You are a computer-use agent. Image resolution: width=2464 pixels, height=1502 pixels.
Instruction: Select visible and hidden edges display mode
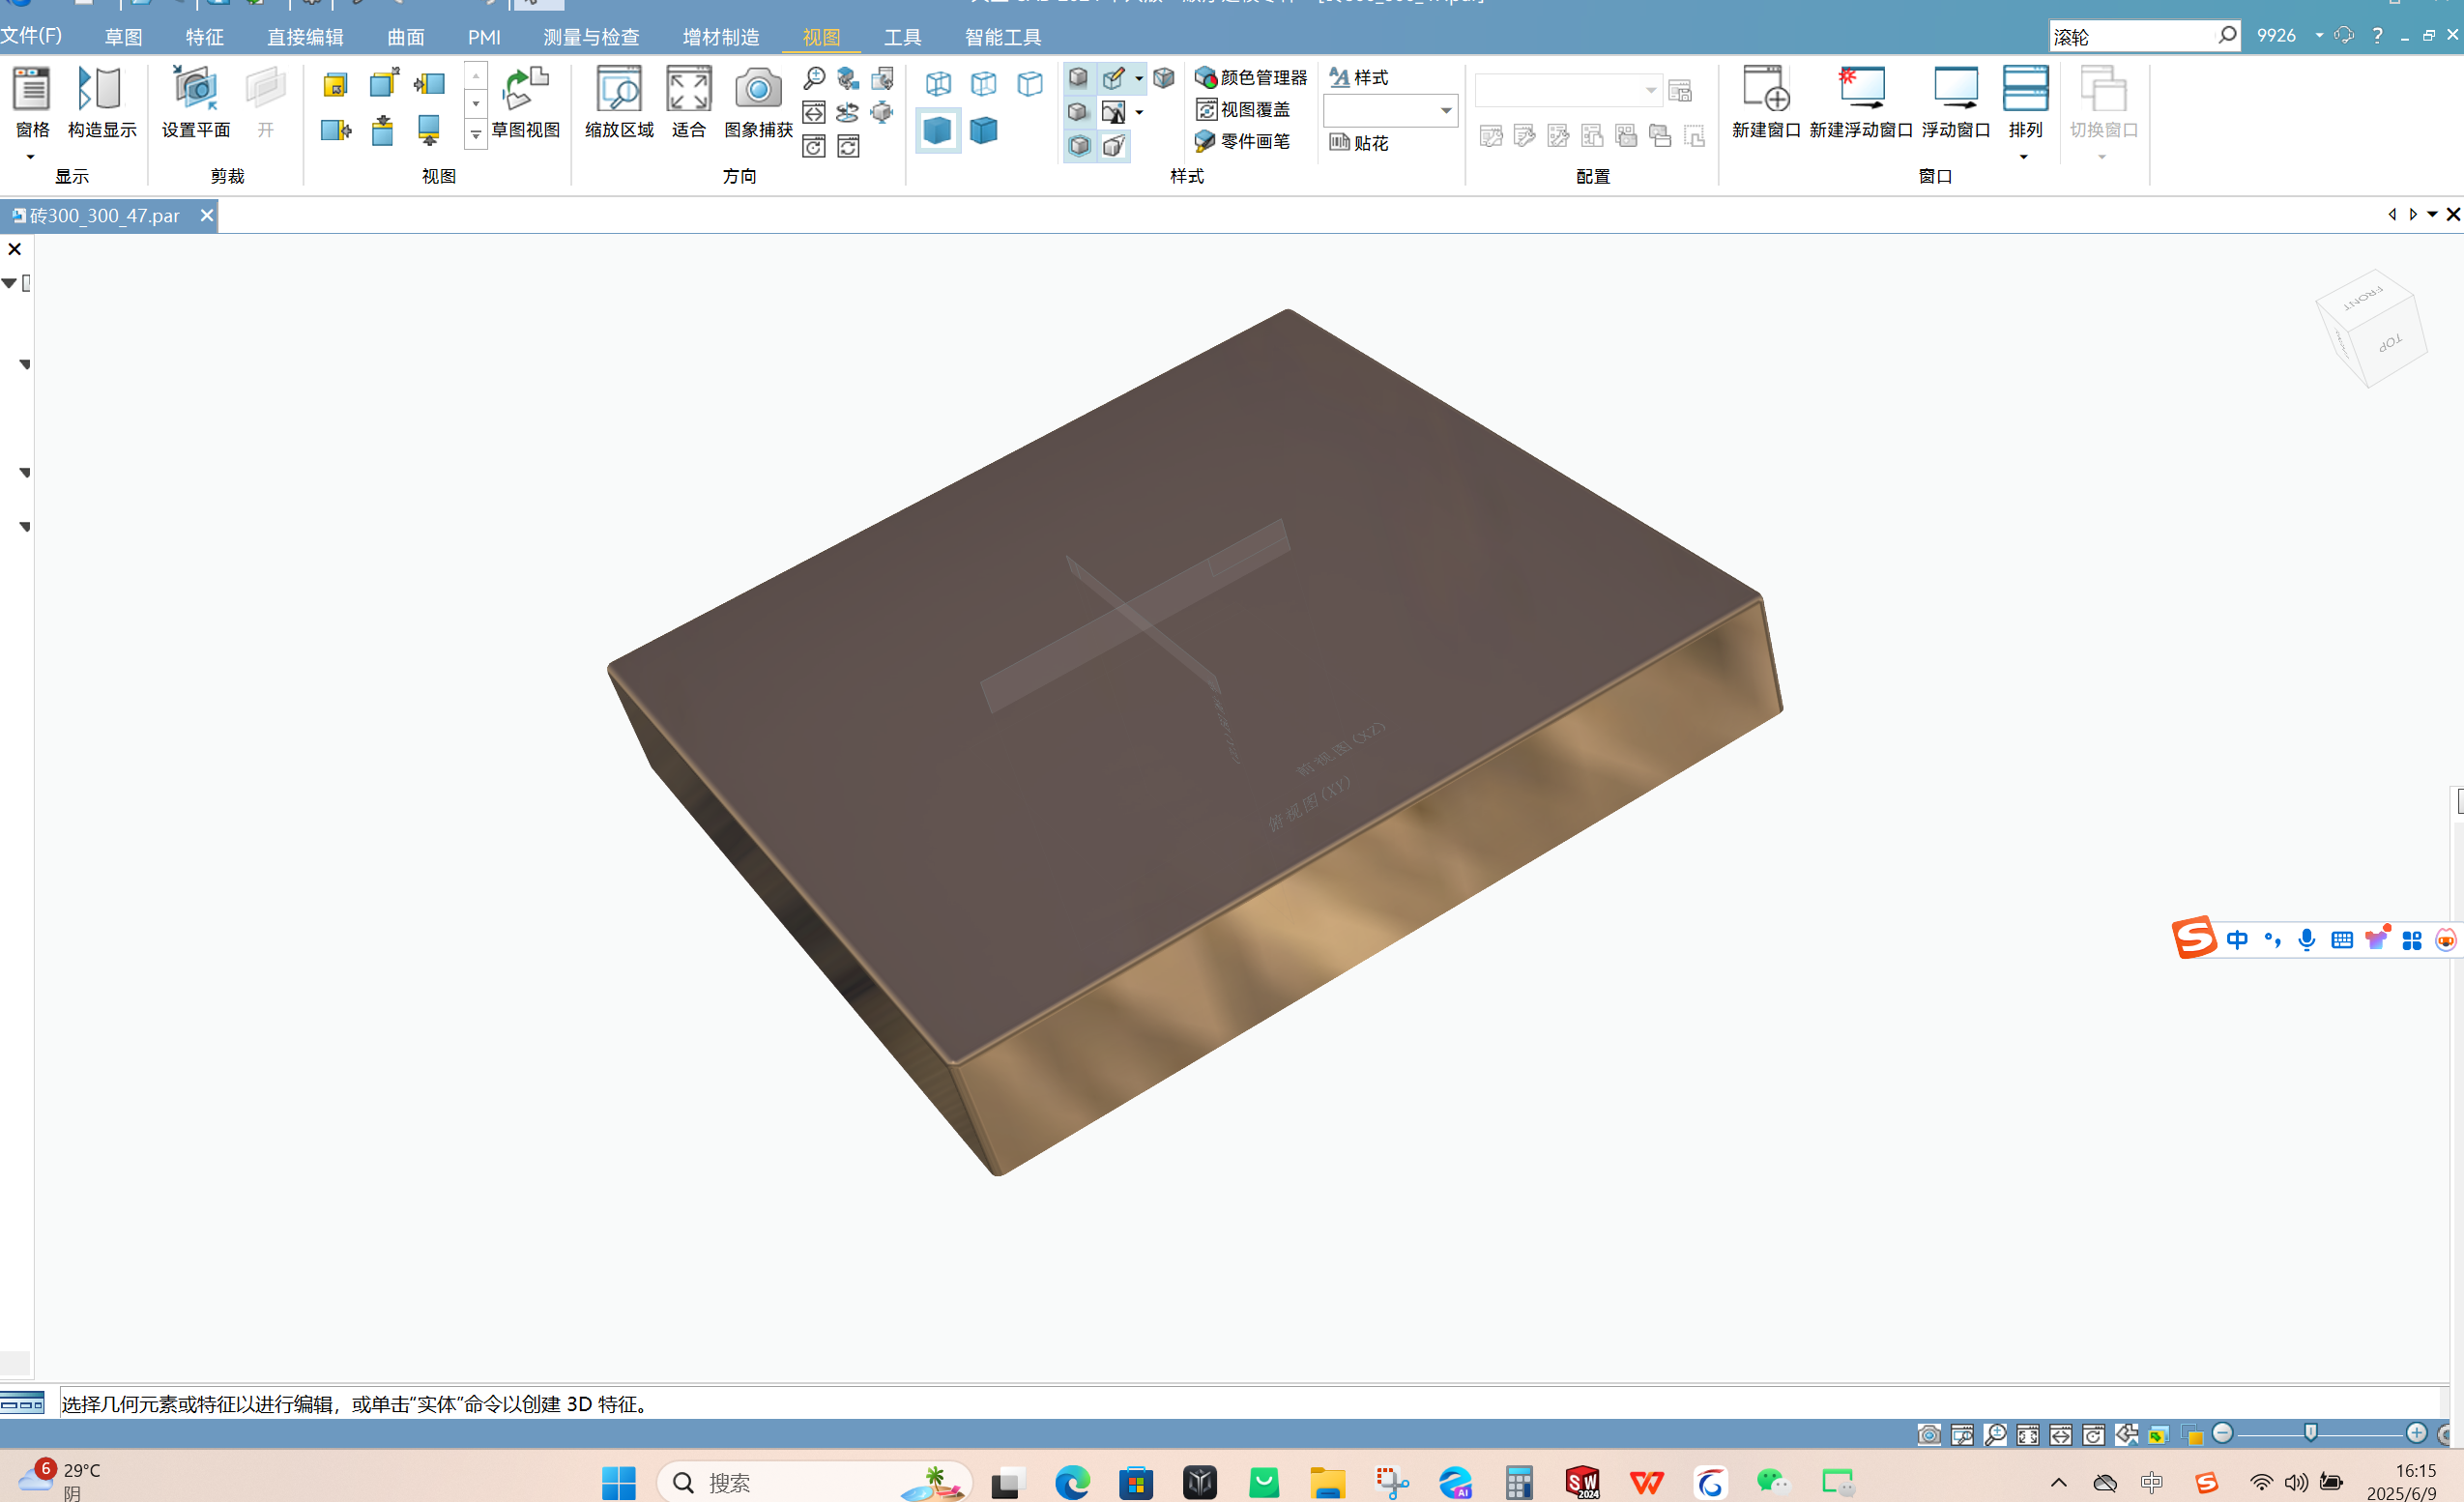[x=984, y=83]
